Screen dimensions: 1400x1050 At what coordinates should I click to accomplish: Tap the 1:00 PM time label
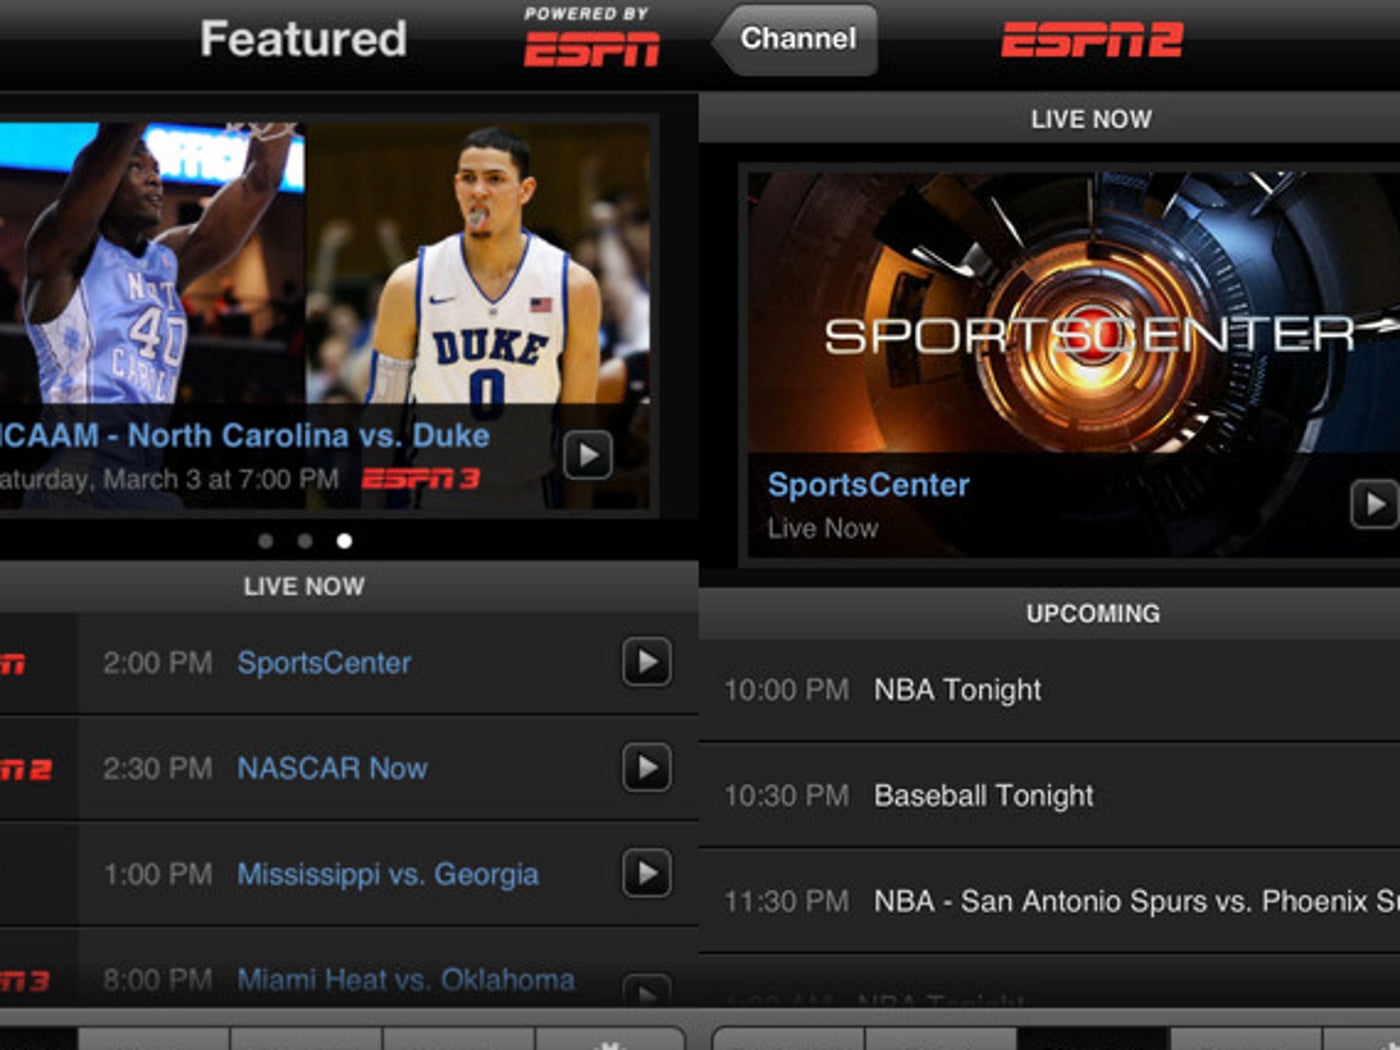pos(158,875)
